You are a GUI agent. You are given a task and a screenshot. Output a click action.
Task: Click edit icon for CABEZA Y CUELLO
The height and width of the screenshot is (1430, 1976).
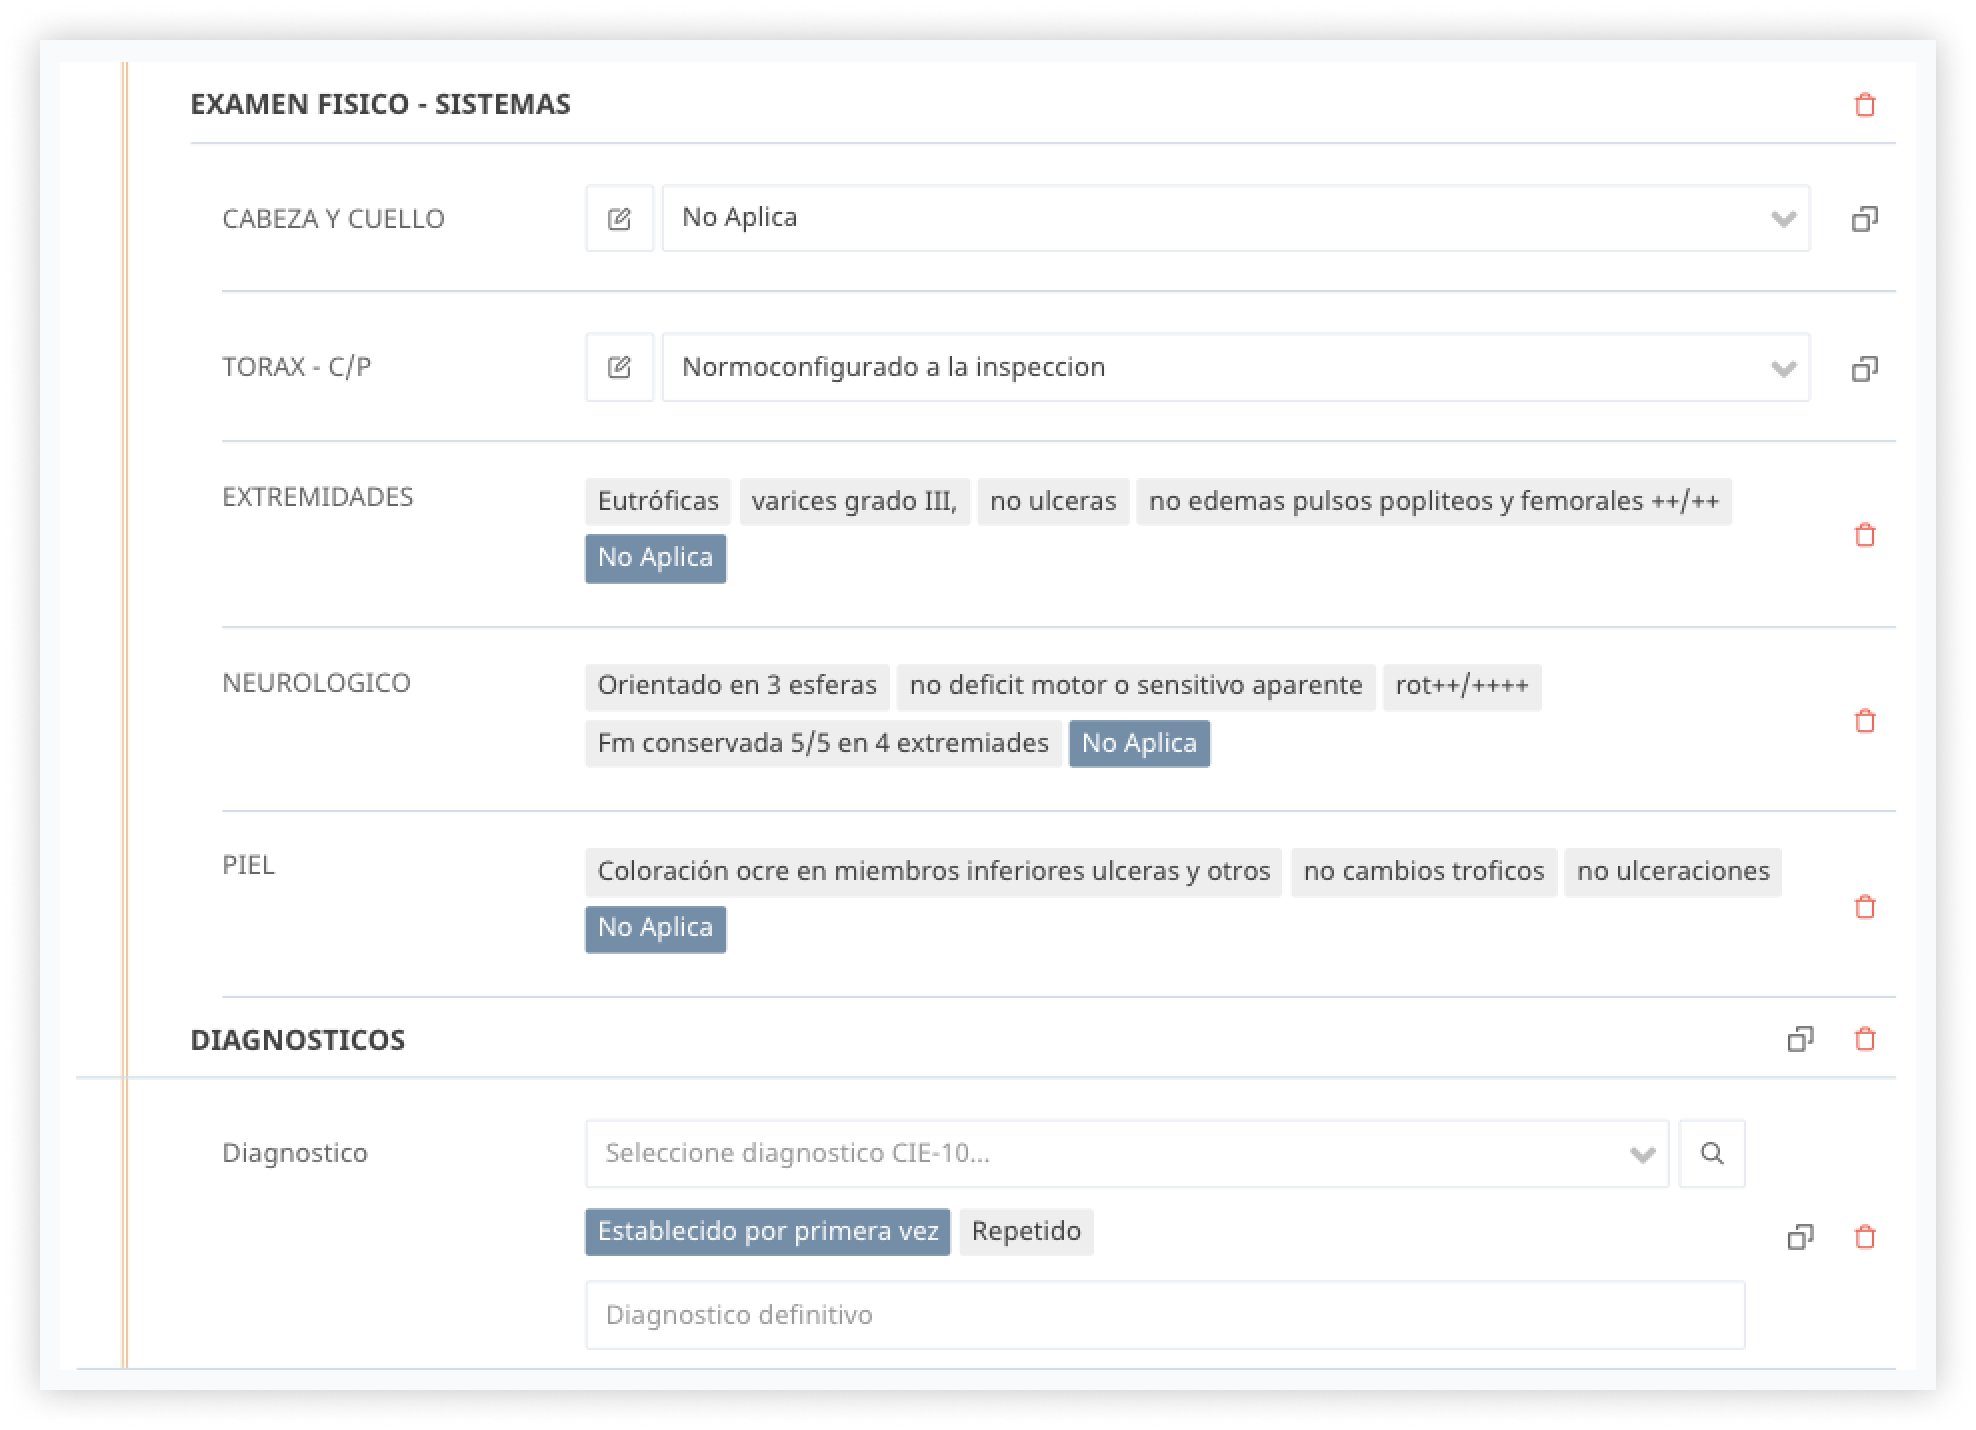(x=619, y=218)
